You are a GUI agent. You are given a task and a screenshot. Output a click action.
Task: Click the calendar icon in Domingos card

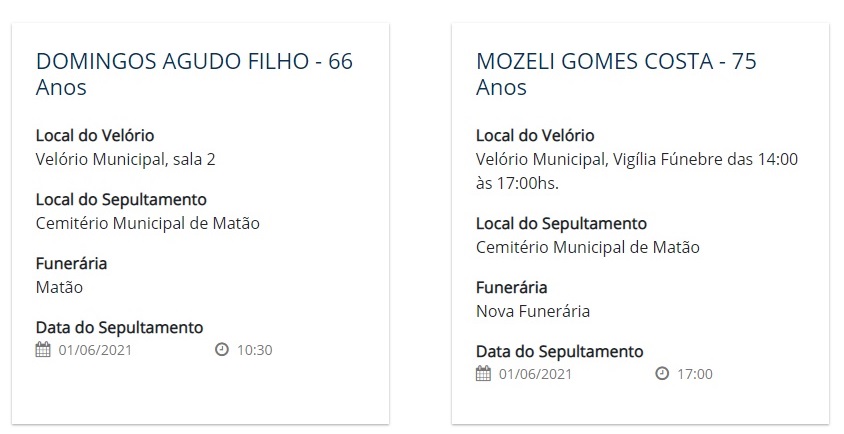(x=43, y=350)
